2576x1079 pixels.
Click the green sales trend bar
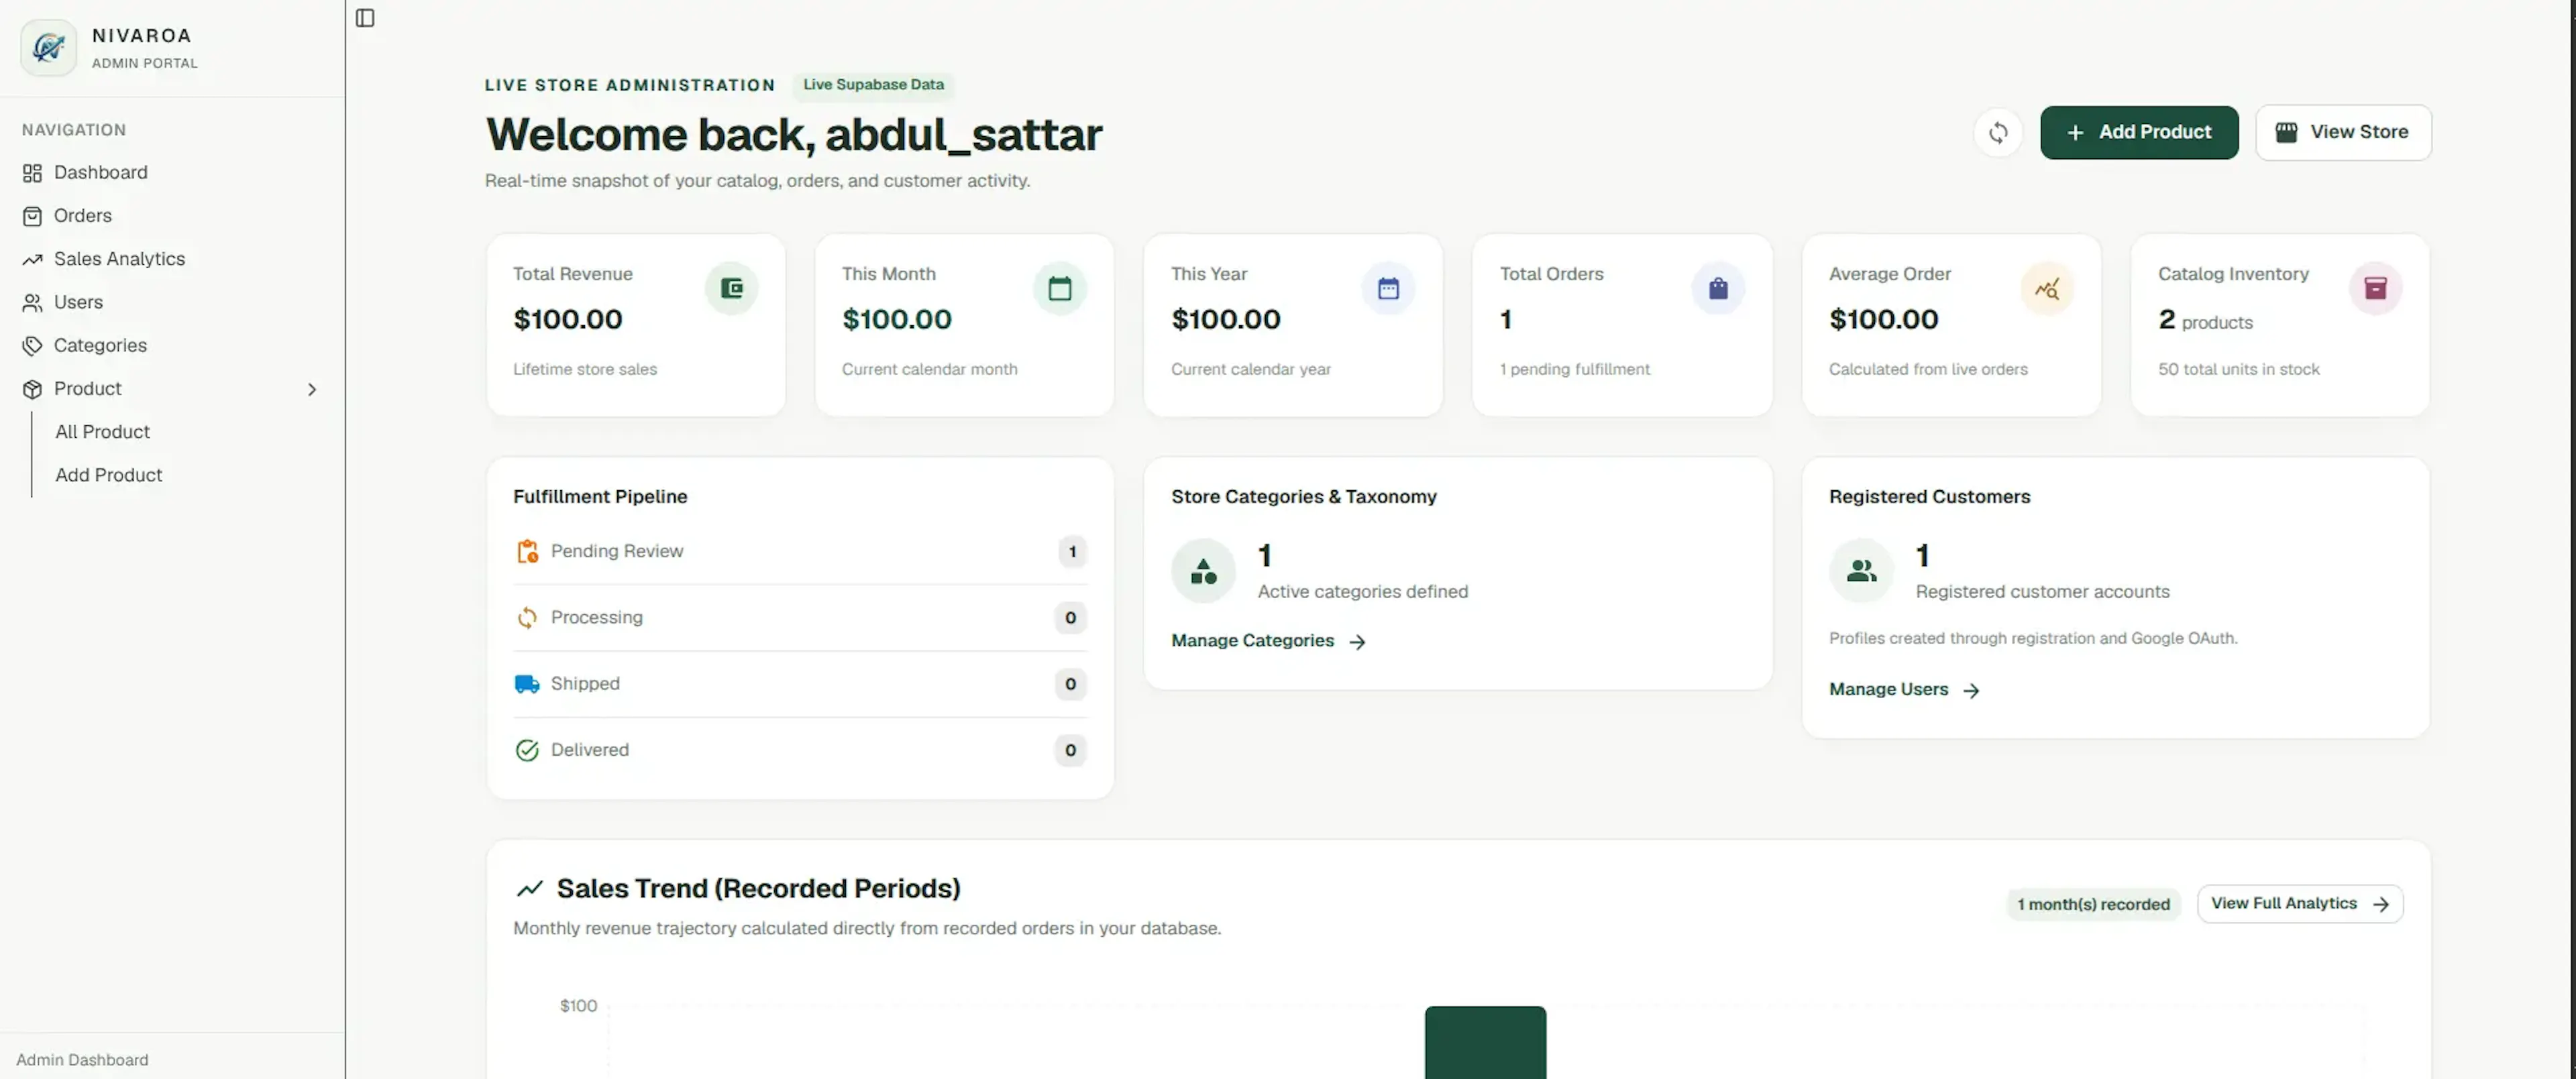pos(1485,1042)
